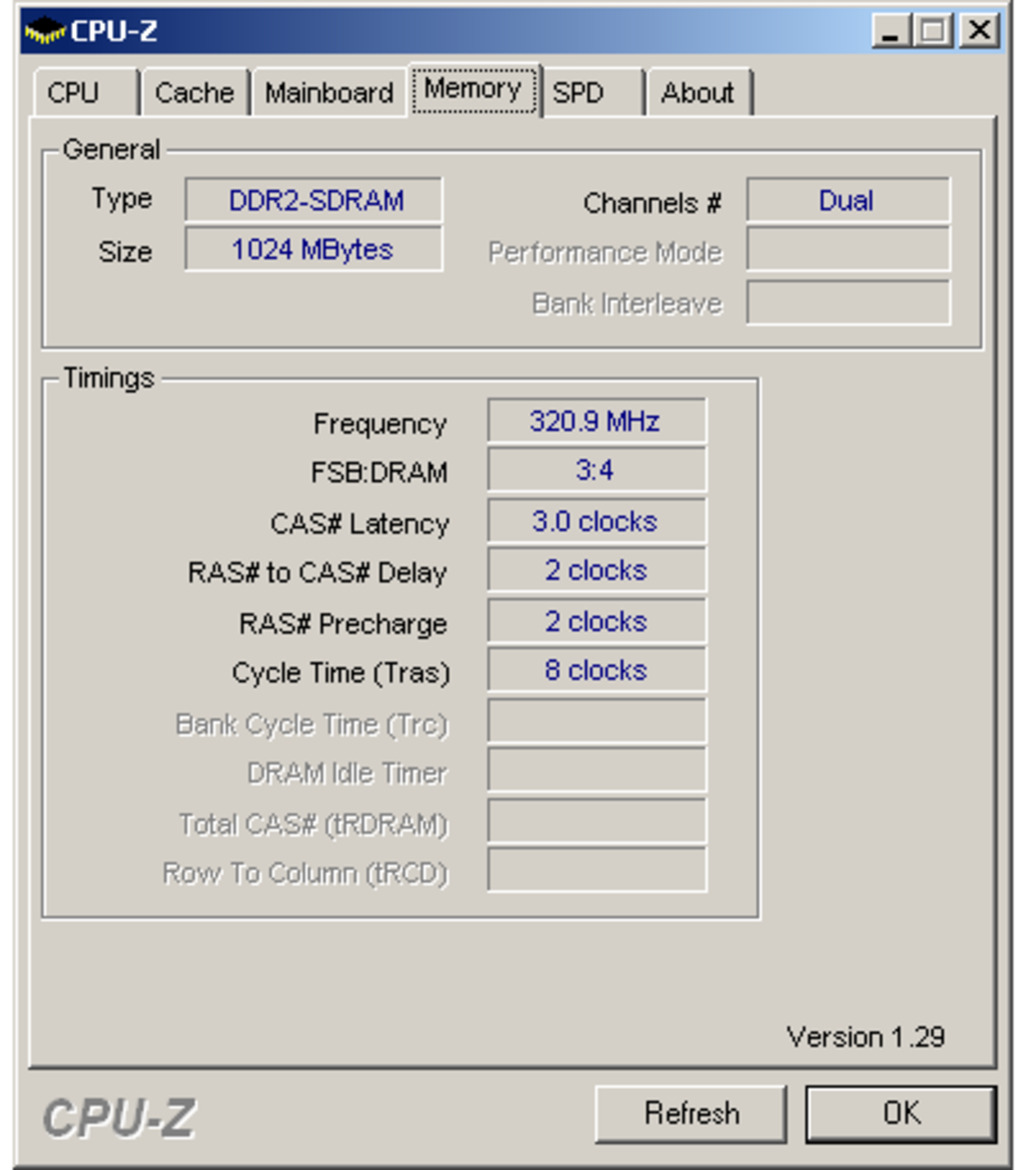Select the FSB:DRAM ratio 3:4 field
The image size is (1026, 1170).
point(596,470)
